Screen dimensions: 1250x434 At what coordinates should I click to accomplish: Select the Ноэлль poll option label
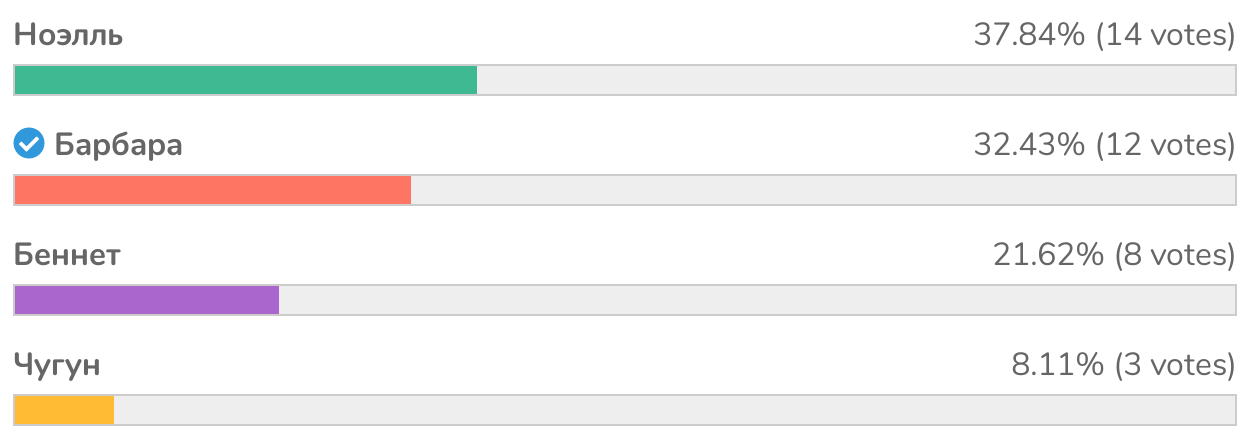coord(69,36)
